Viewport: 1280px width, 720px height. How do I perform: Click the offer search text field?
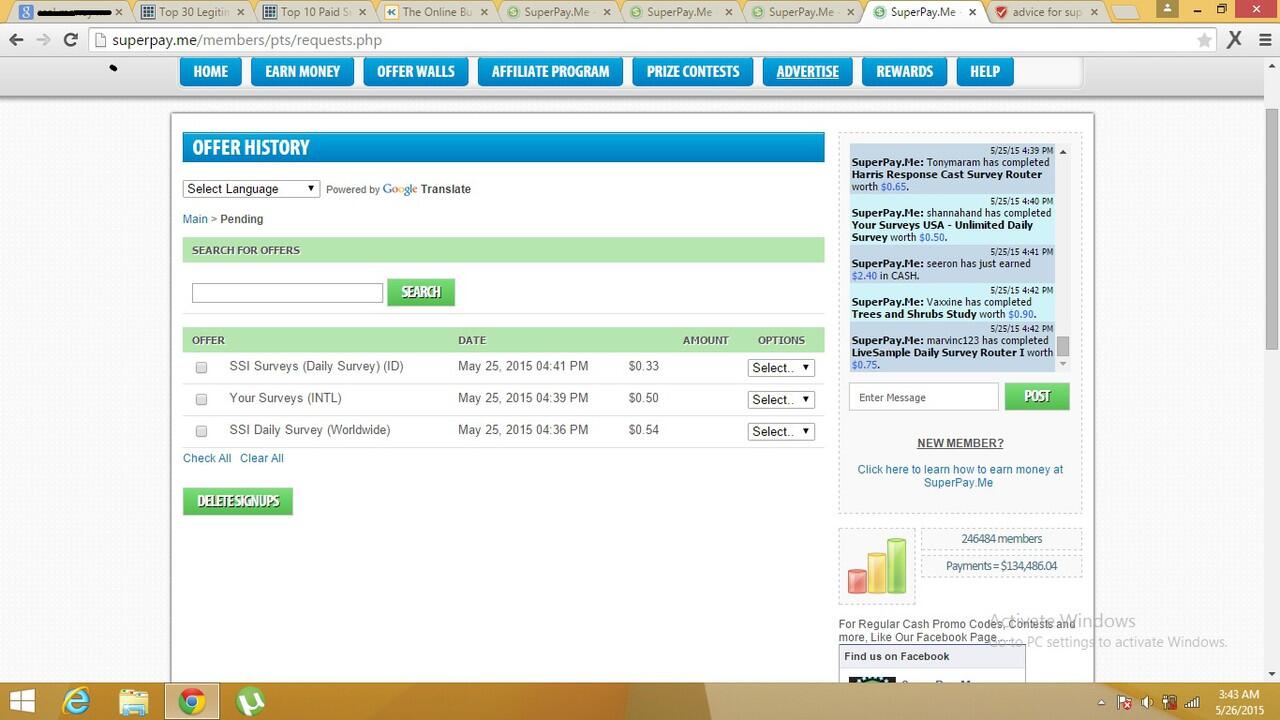(x=287, y=293)
